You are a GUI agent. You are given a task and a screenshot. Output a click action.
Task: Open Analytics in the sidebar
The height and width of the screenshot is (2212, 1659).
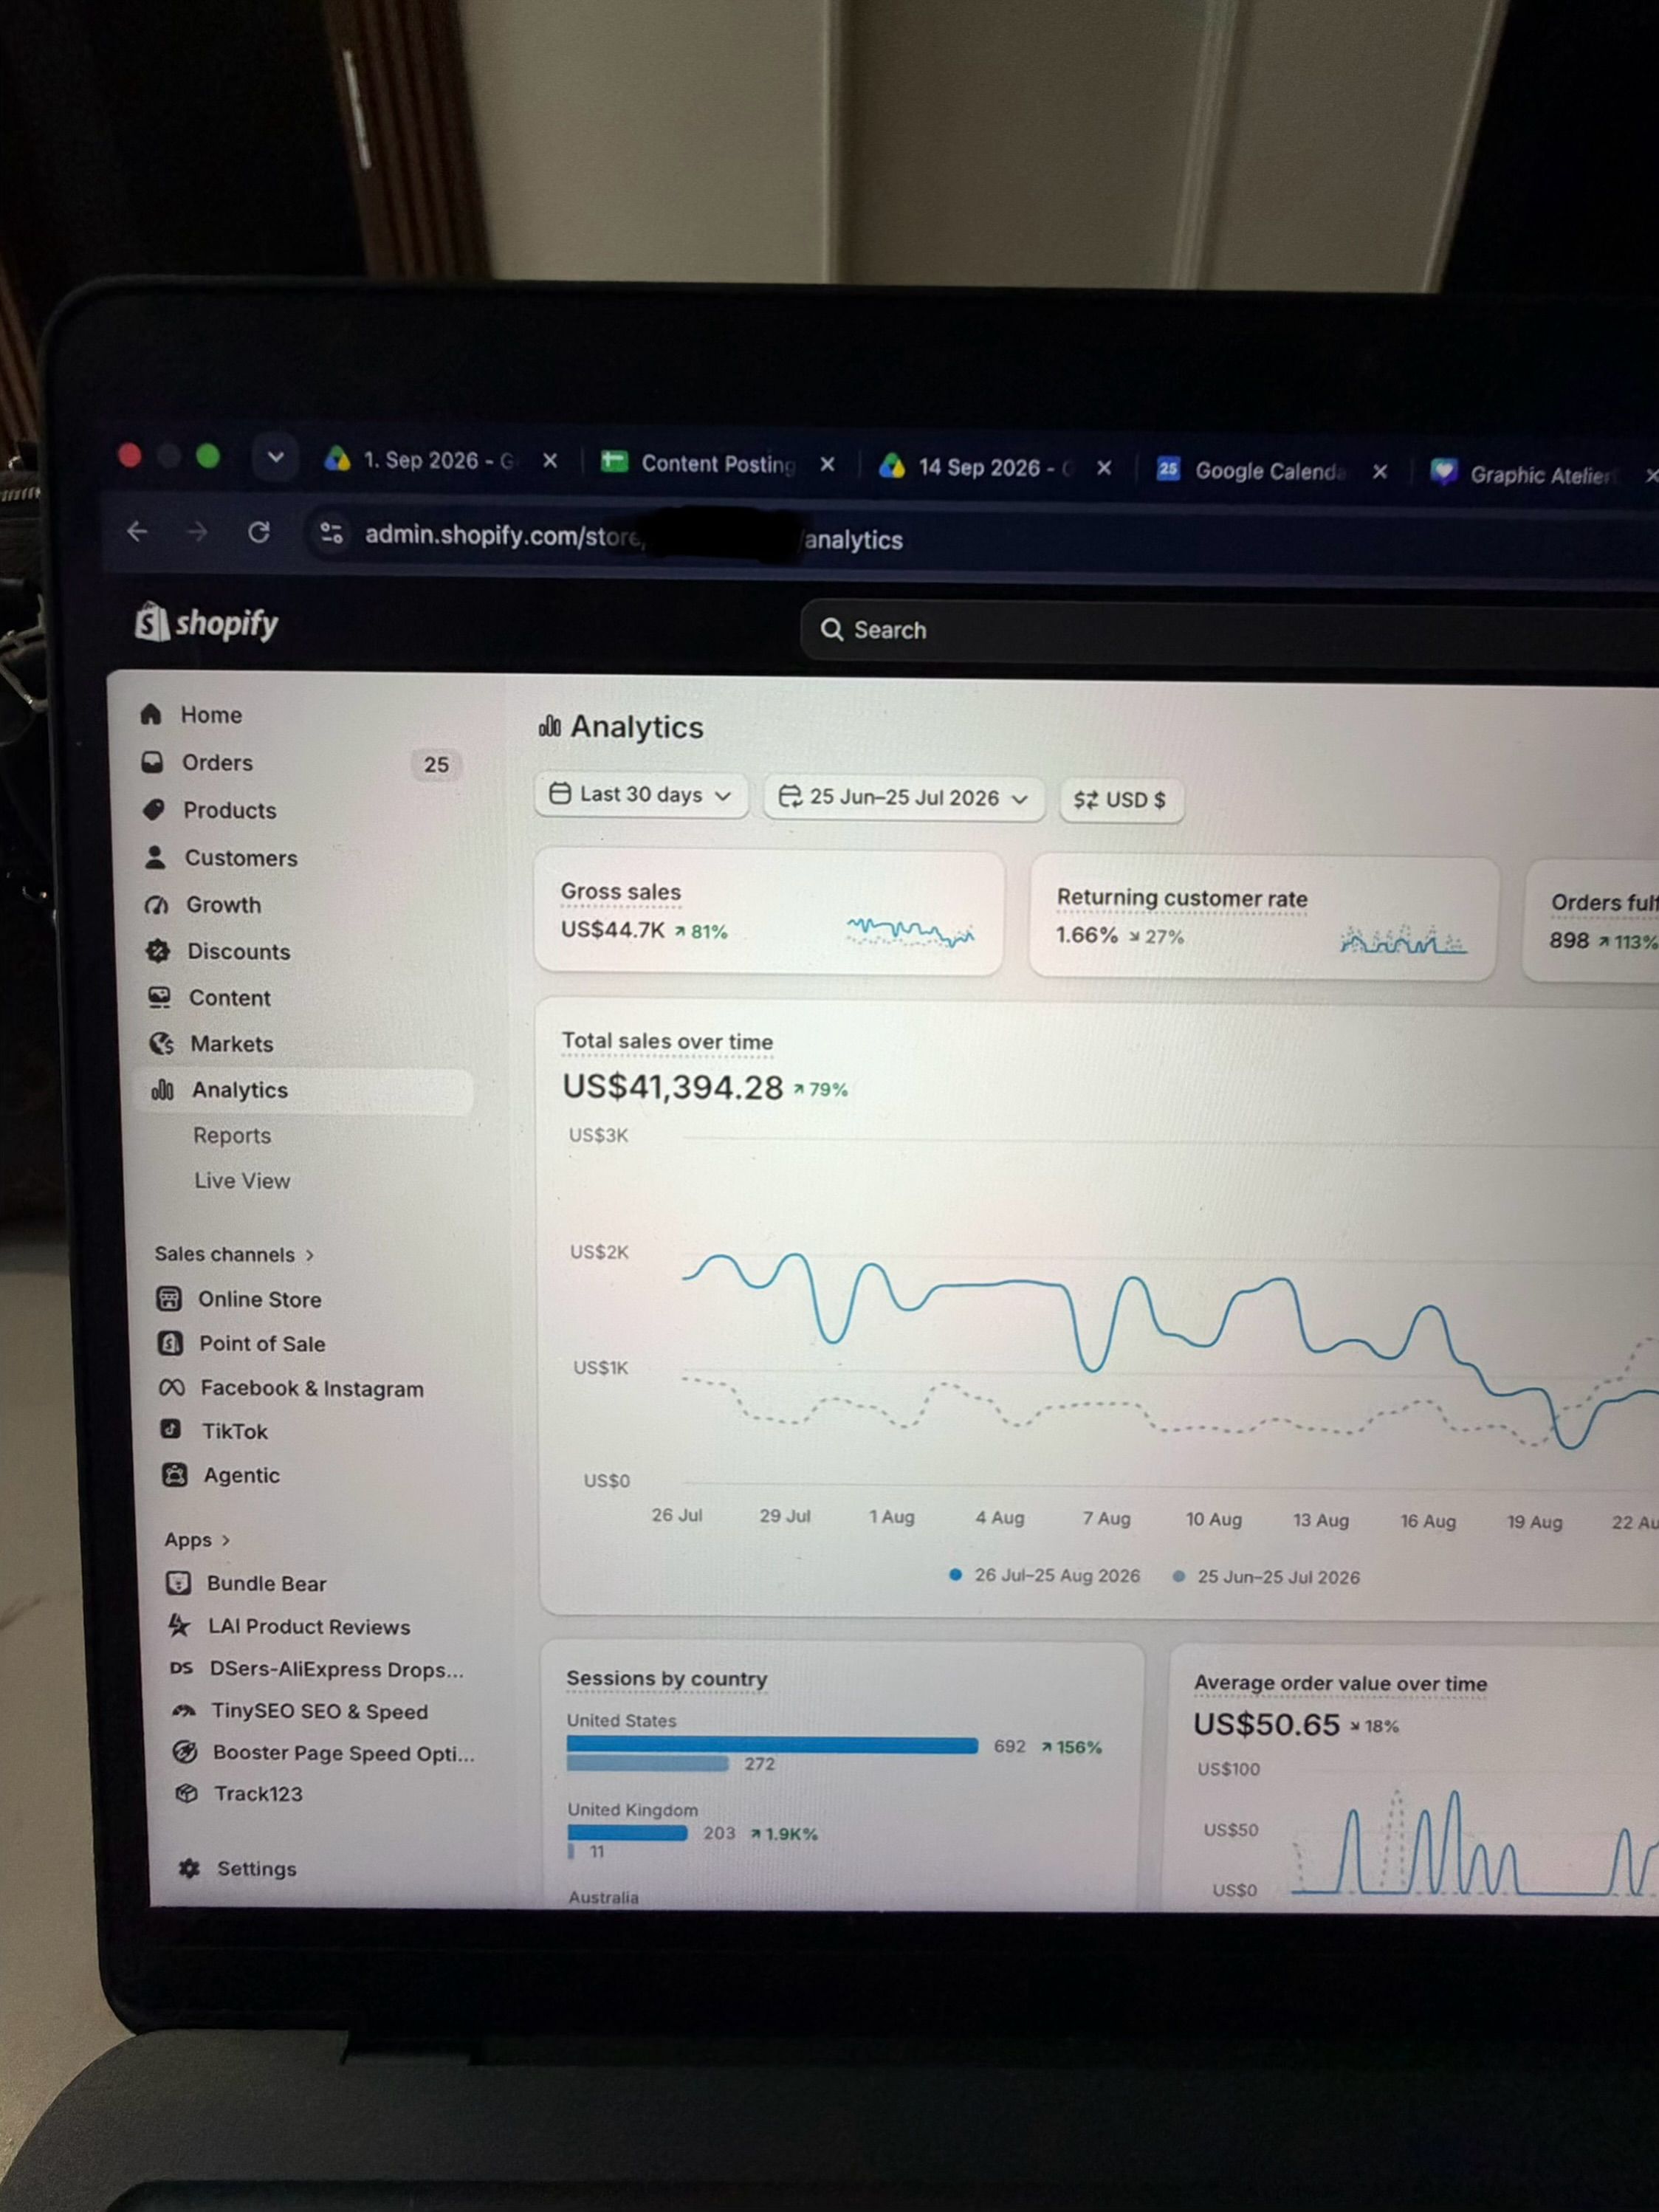[304, 1090]
